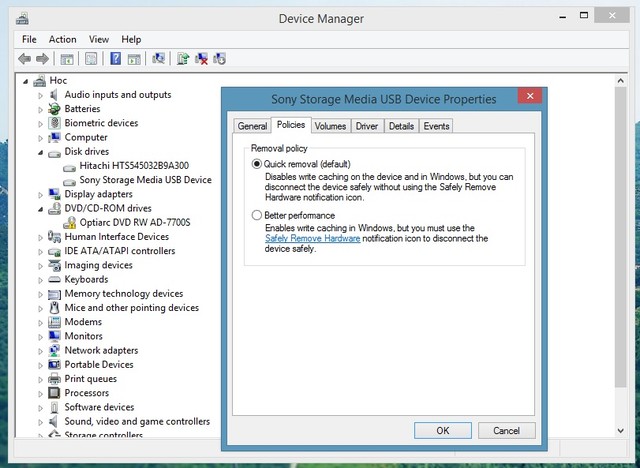Screen dimensions: 640x468
Task: Click the blue Help question-mark icon
Action: point(116,59)
